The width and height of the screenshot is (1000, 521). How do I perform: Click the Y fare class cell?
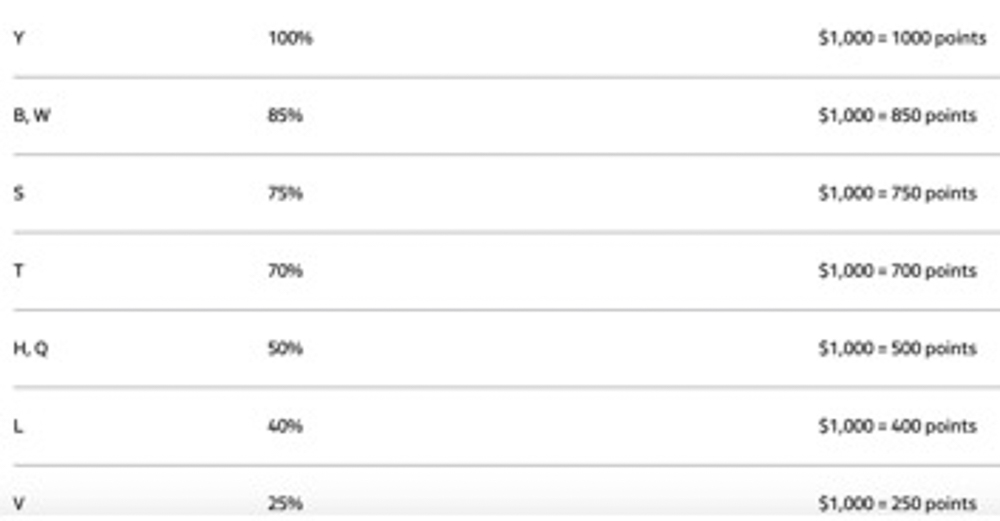[x=18, y=39]
